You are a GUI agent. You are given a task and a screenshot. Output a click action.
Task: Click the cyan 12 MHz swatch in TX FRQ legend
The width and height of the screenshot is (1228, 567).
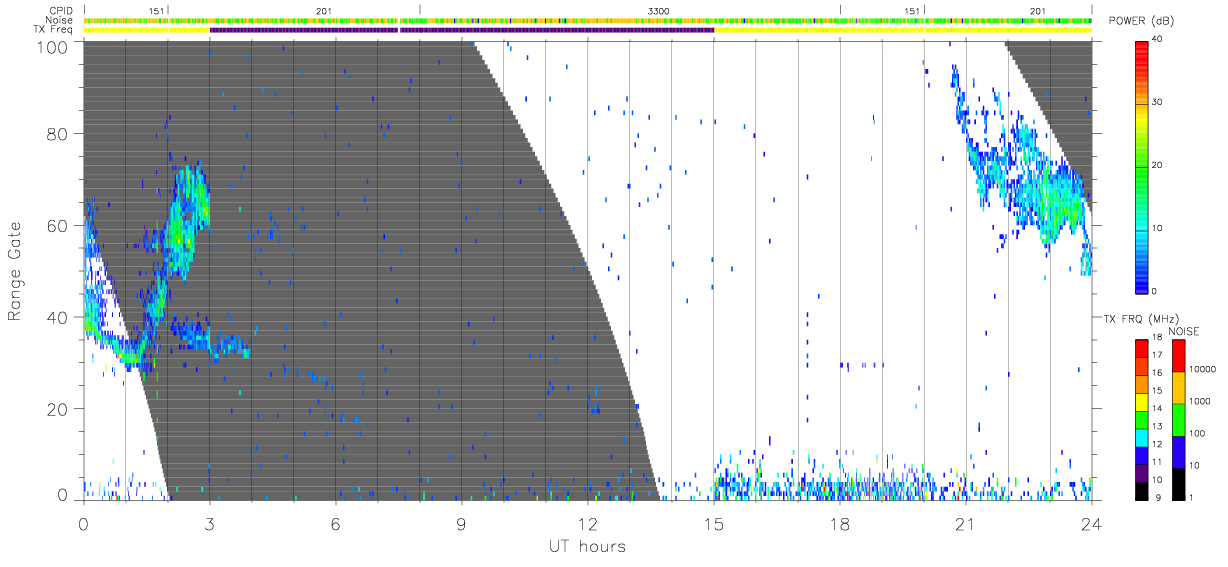coord(1143,437)
